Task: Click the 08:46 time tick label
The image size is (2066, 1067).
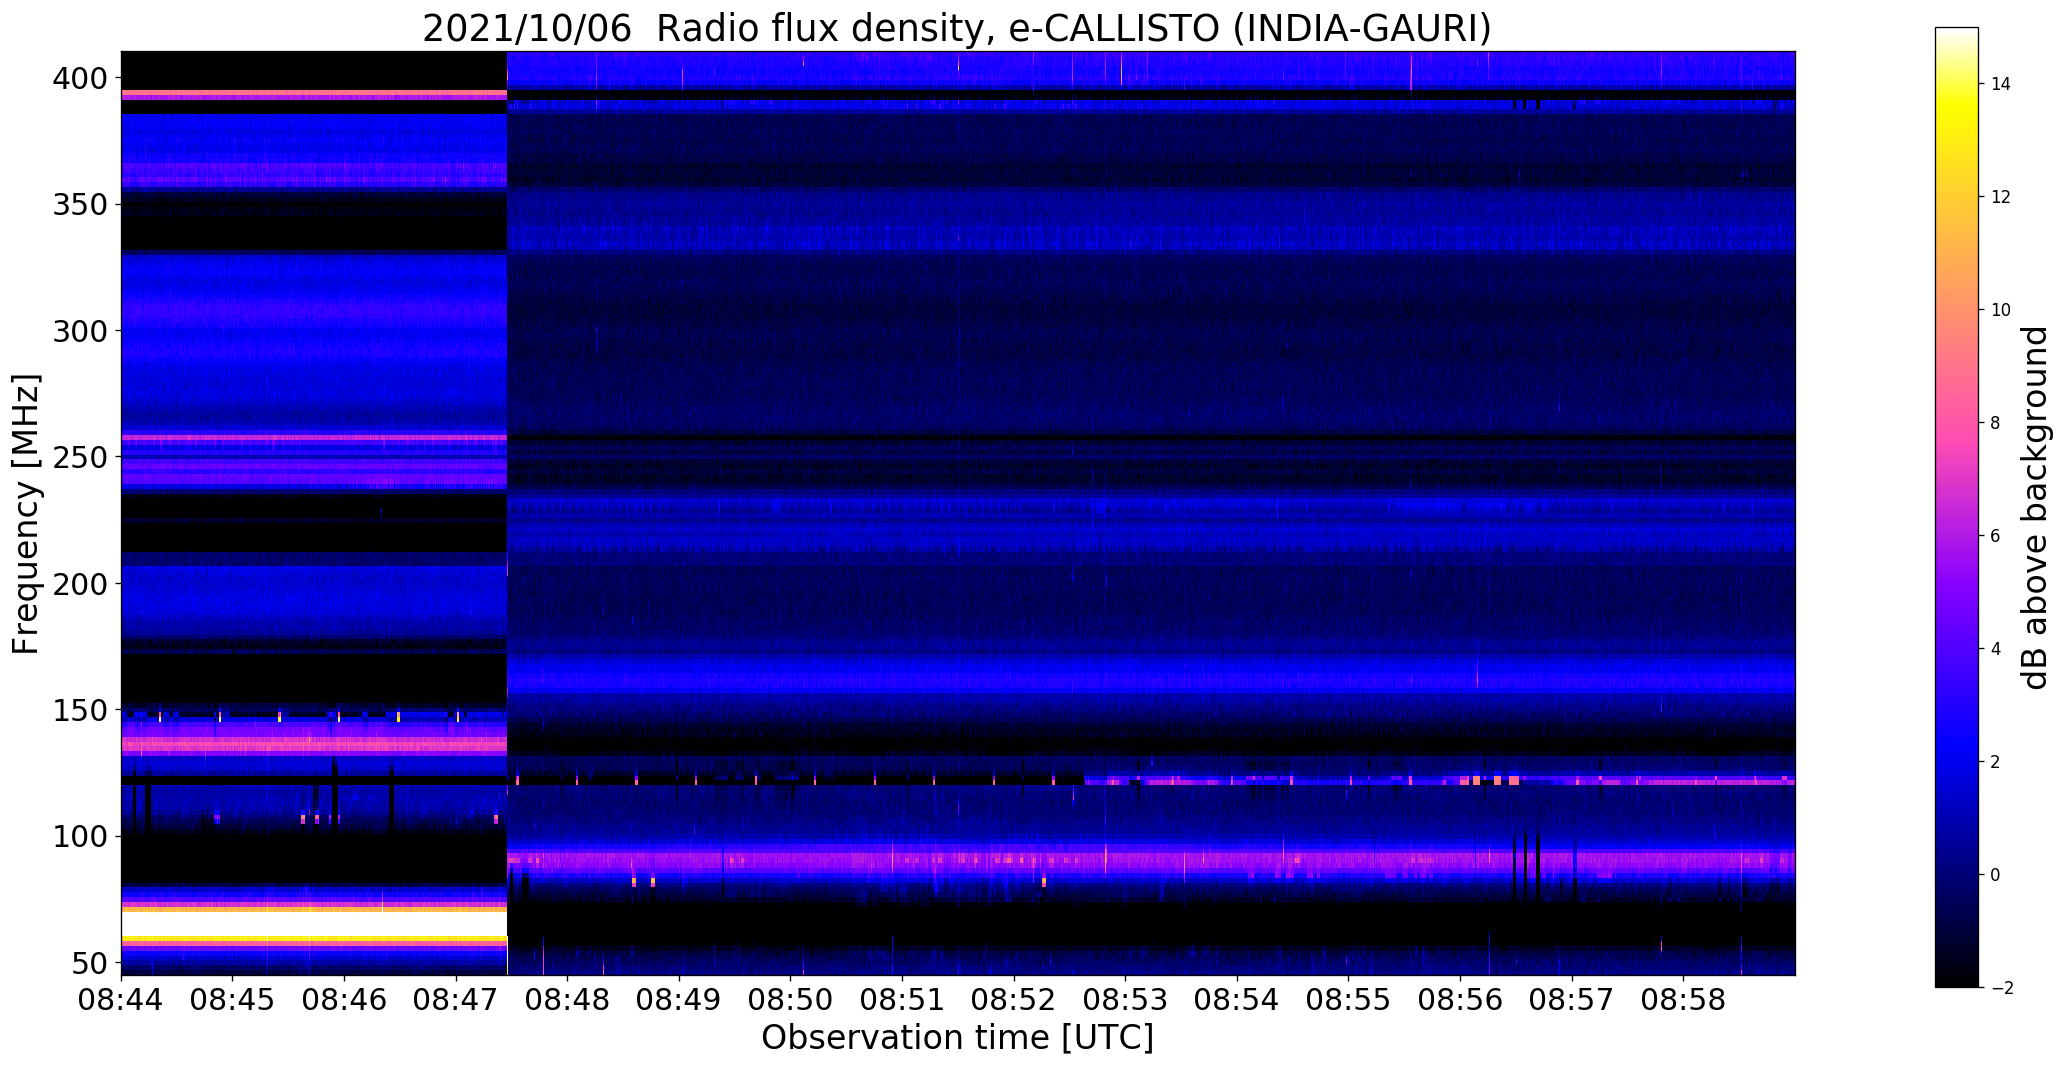Action: click(x=345, y=1000)
